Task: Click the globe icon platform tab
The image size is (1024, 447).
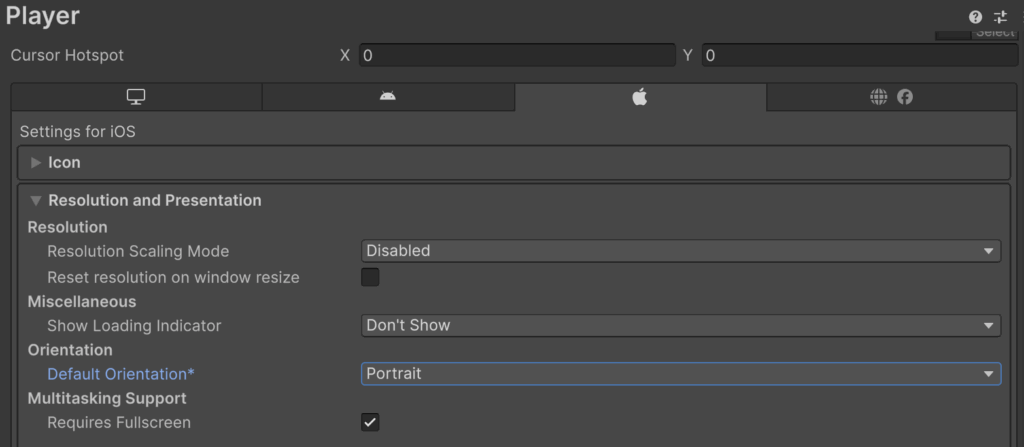Action: 890,97
